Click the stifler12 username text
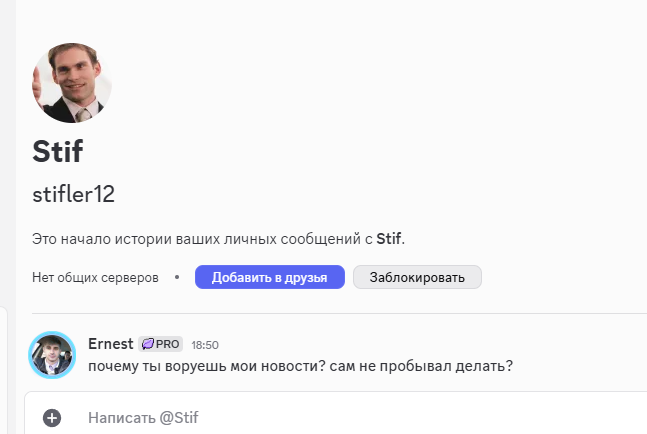This screenshot has width=647, height=434. [x=73, y=194]
